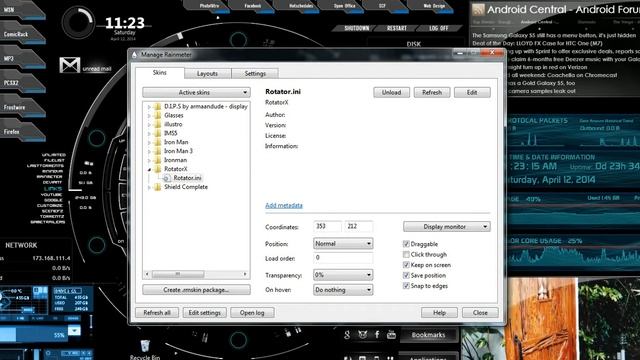
Task: Click the Glasses folder icon
Action: coord(158,116)
